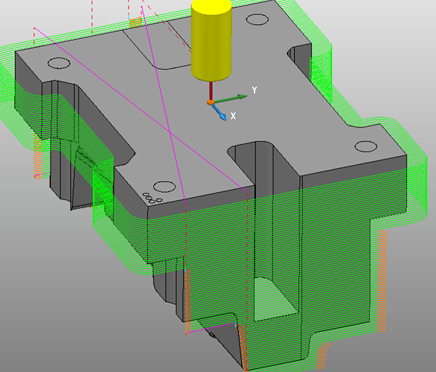Screen dimensions: 436x372
Task: Click the red Z axis line below tool
Action: coord(211,91)
